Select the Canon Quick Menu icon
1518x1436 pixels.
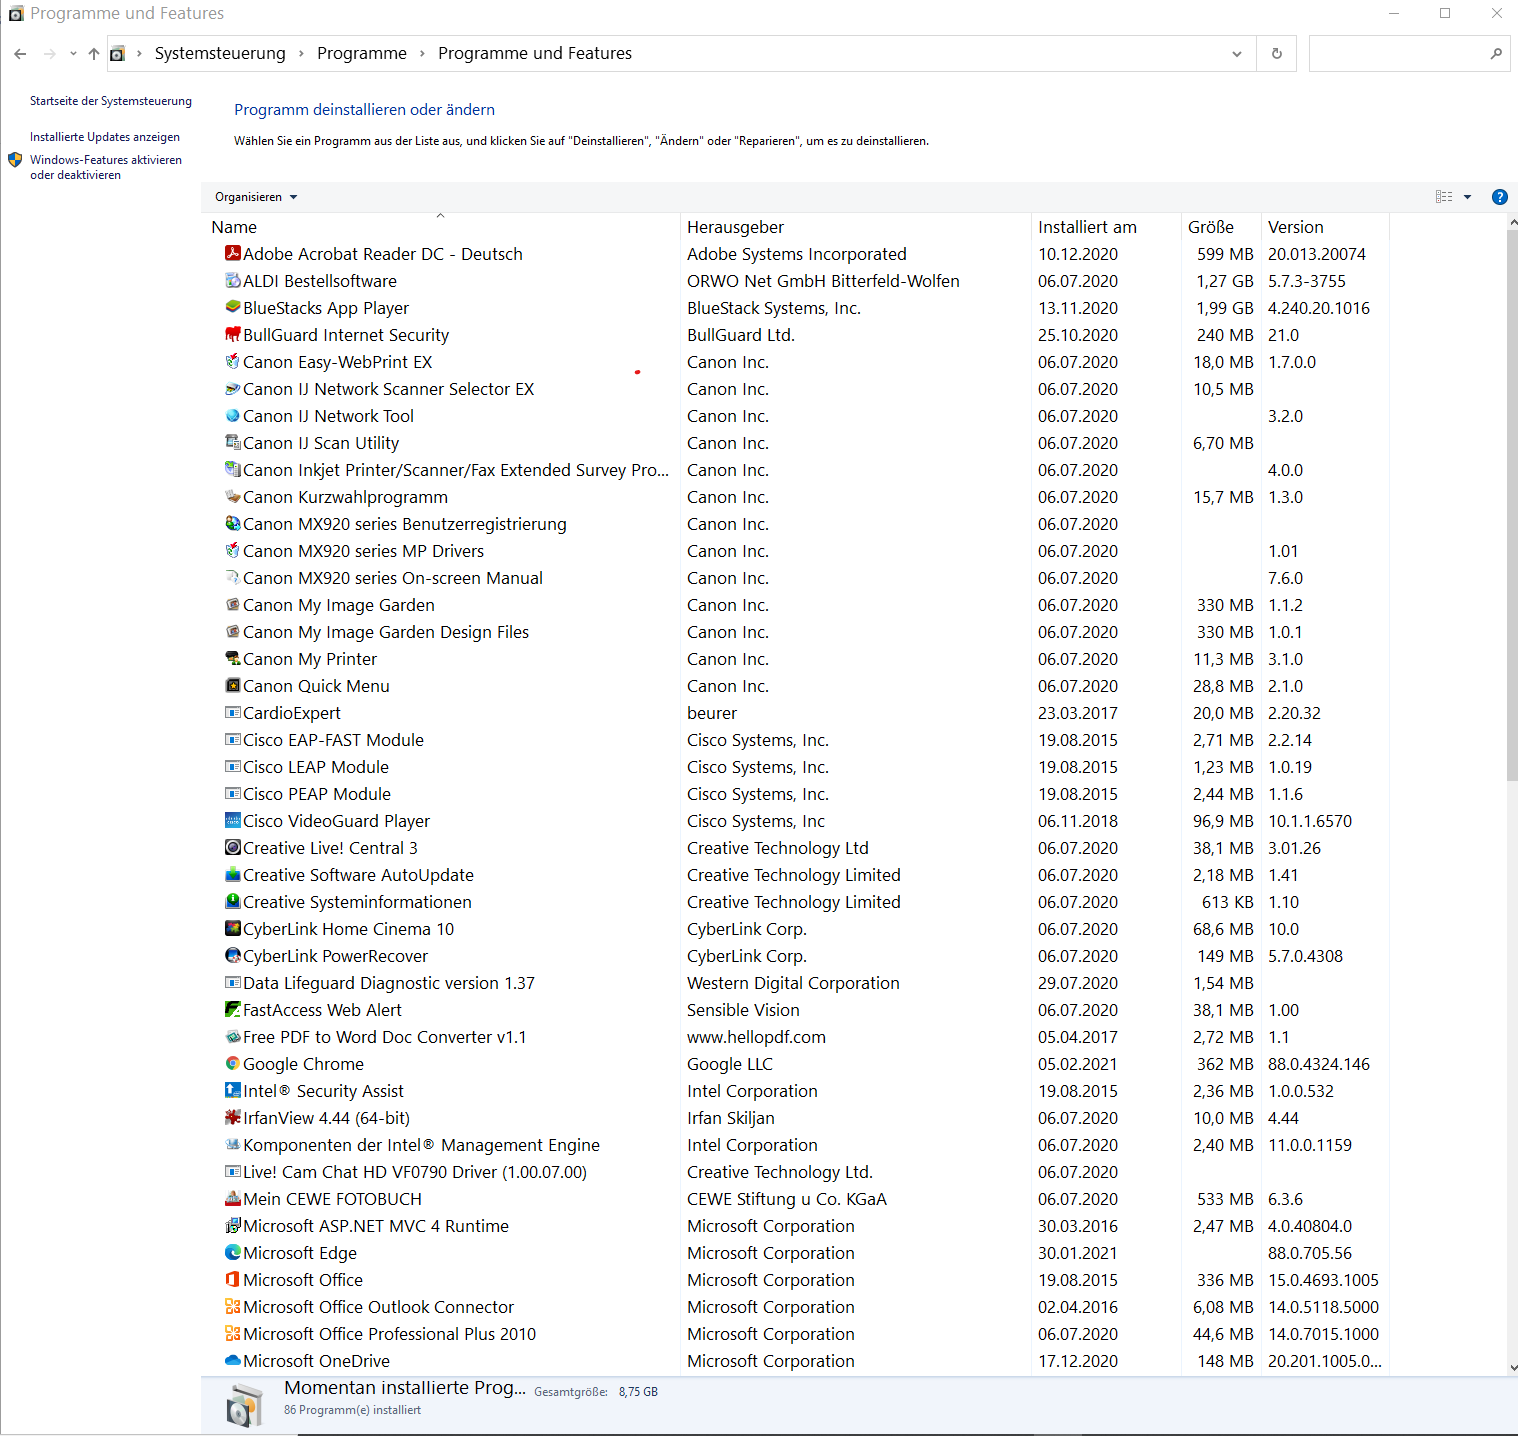(x=233, y=685)
